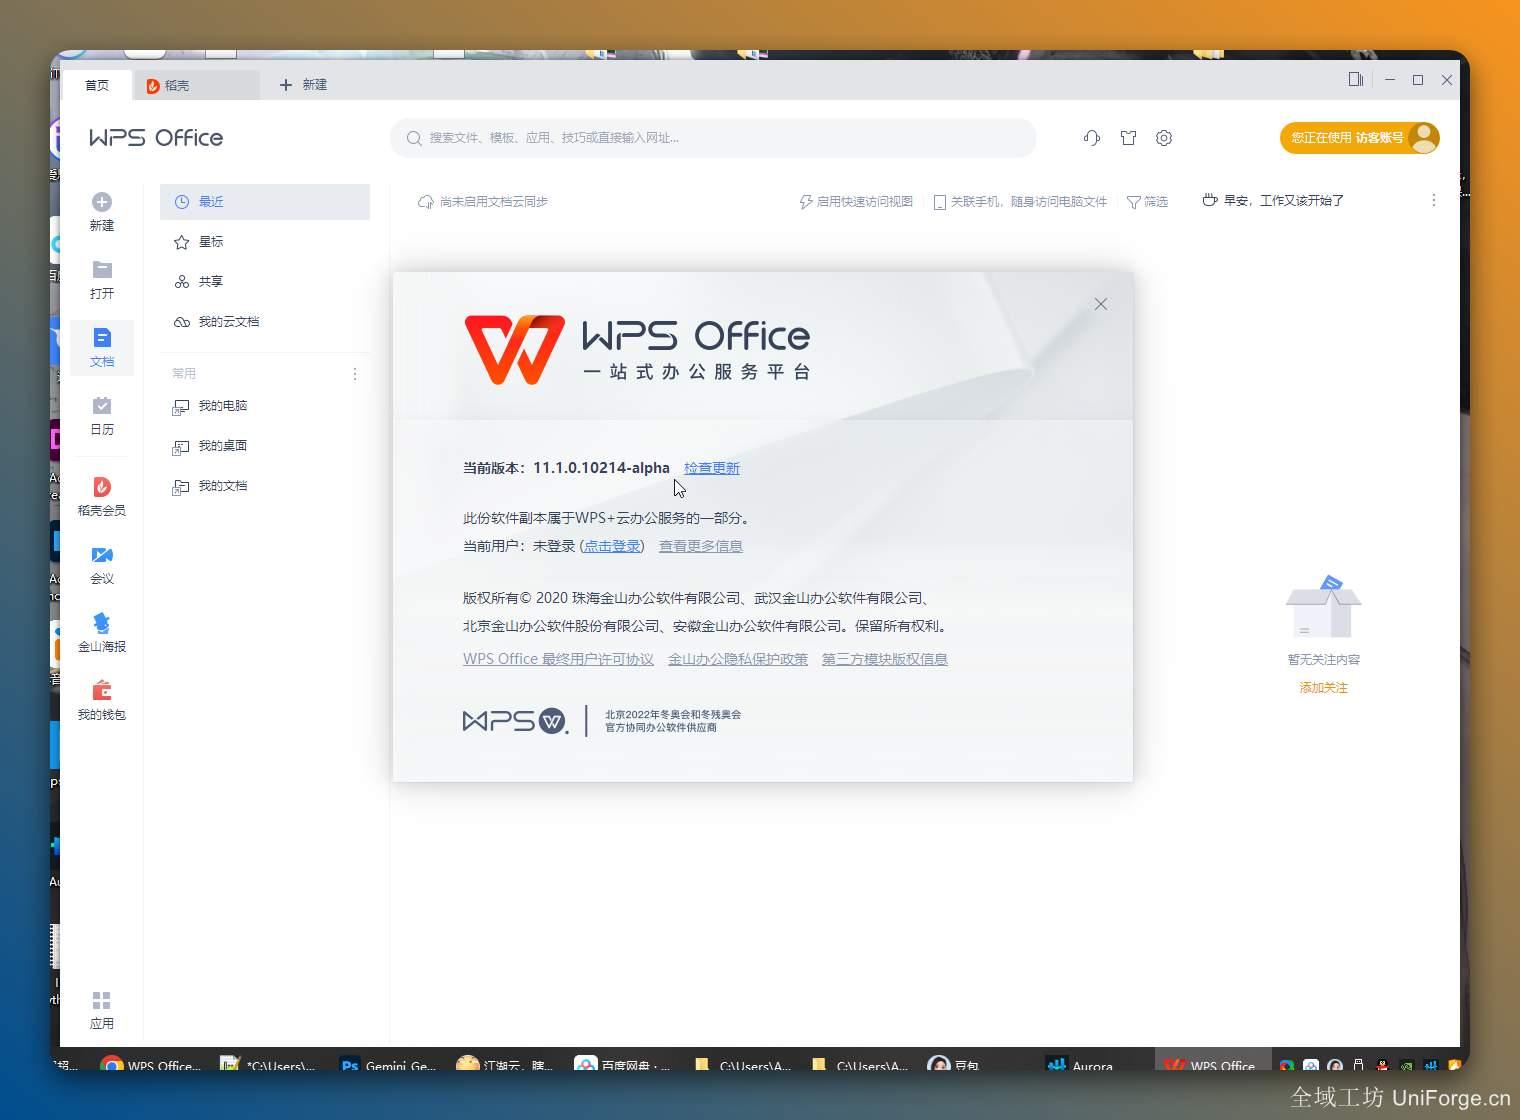Open the 常用 section more options dots
The image size is (1520, 1120).
coord(355,374)
